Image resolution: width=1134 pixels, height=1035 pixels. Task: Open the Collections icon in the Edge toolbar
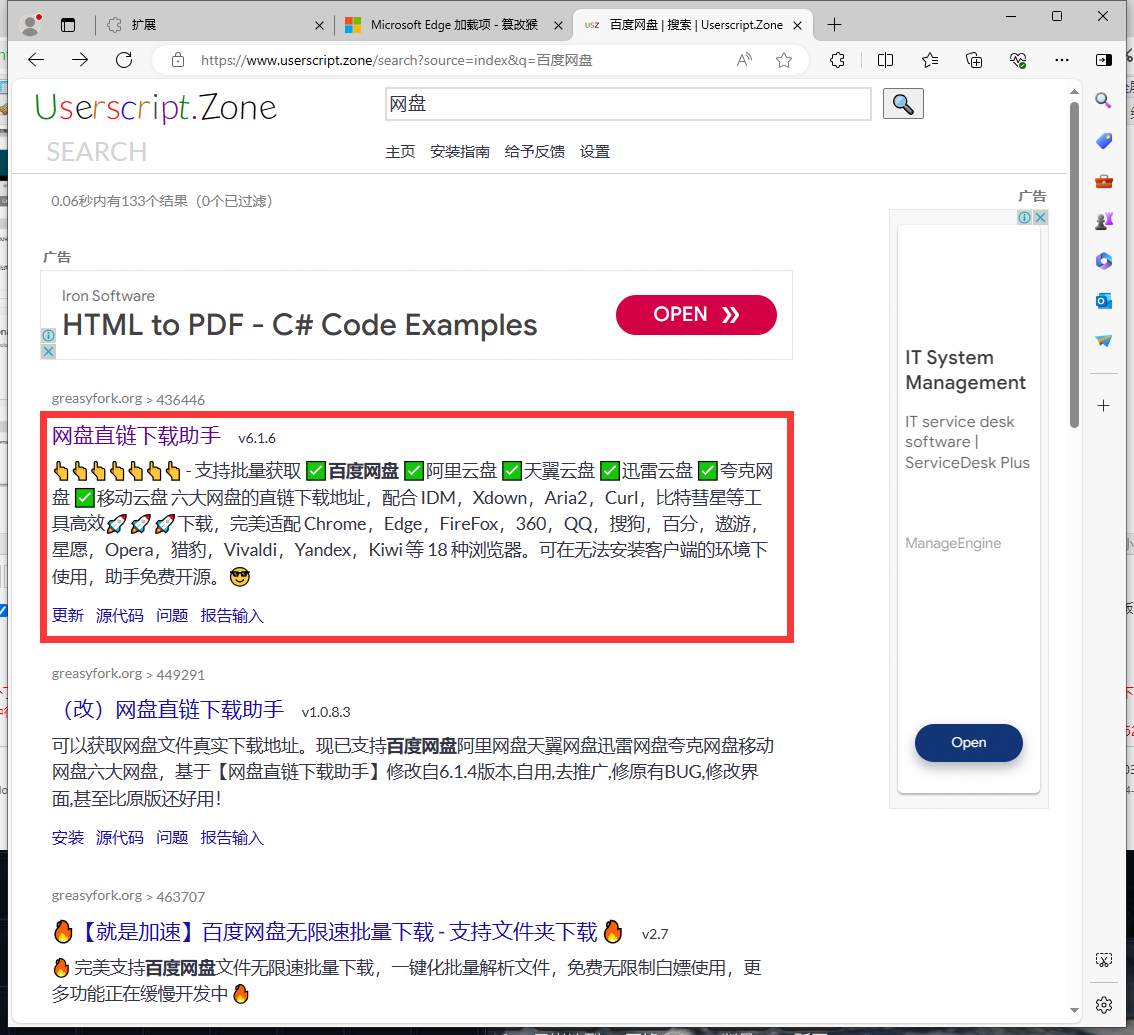pyautogui.click(x=974, y=60)
